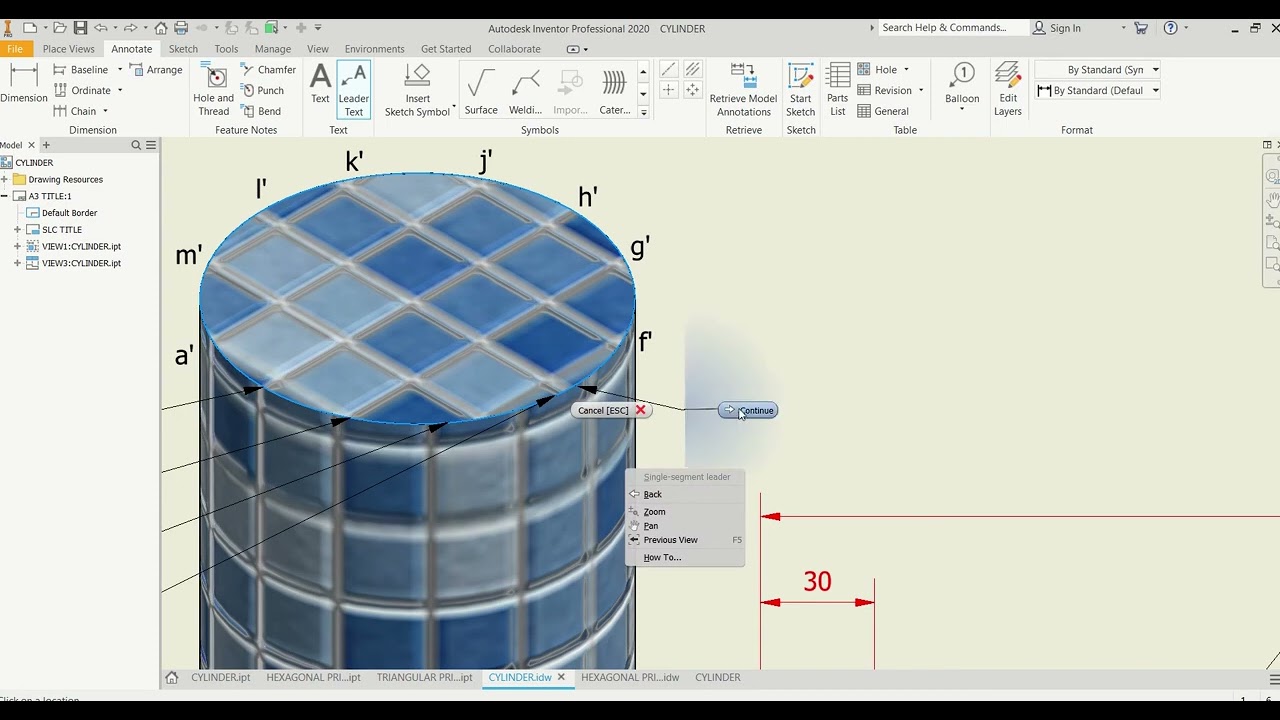Select the Surface texture symbol
1280x720 pixels.
pos(481,90)
